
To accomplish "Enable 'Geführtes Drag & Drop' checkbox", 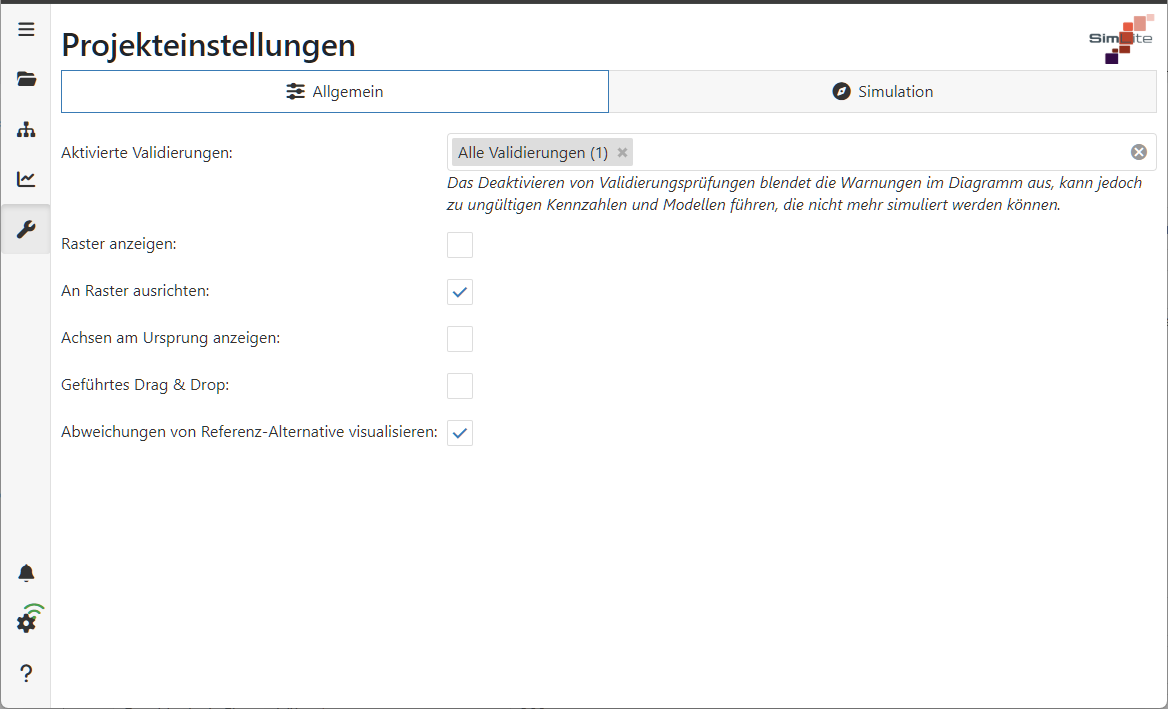I will tap(460, 386).
